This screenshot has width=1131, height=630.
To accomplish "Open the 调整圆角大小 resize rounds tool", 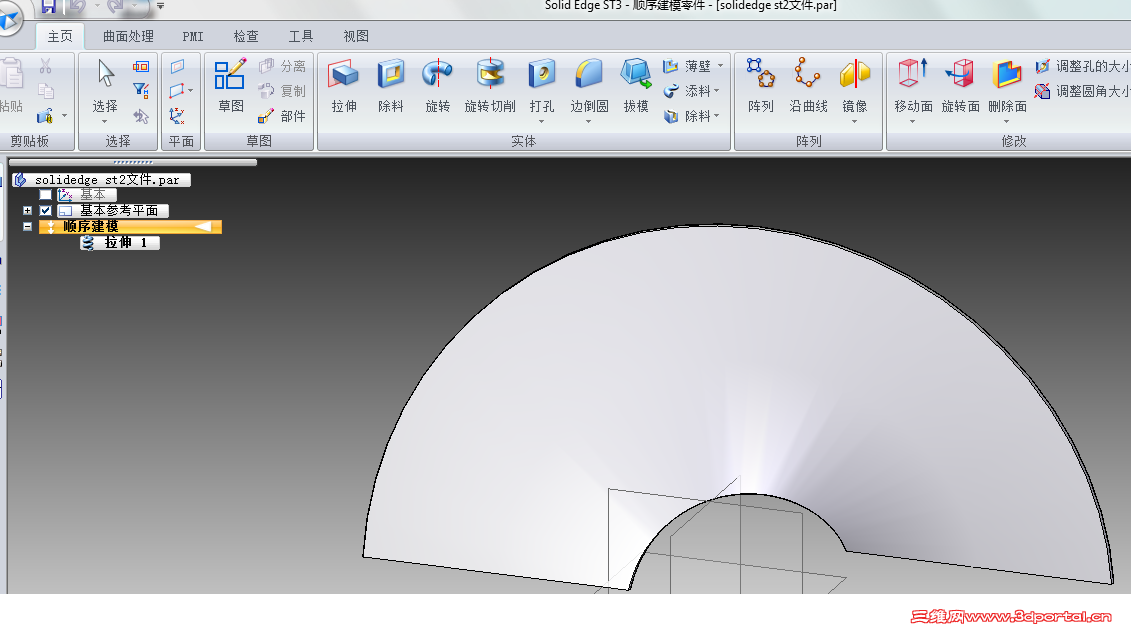I will [x=1082, y=91].
